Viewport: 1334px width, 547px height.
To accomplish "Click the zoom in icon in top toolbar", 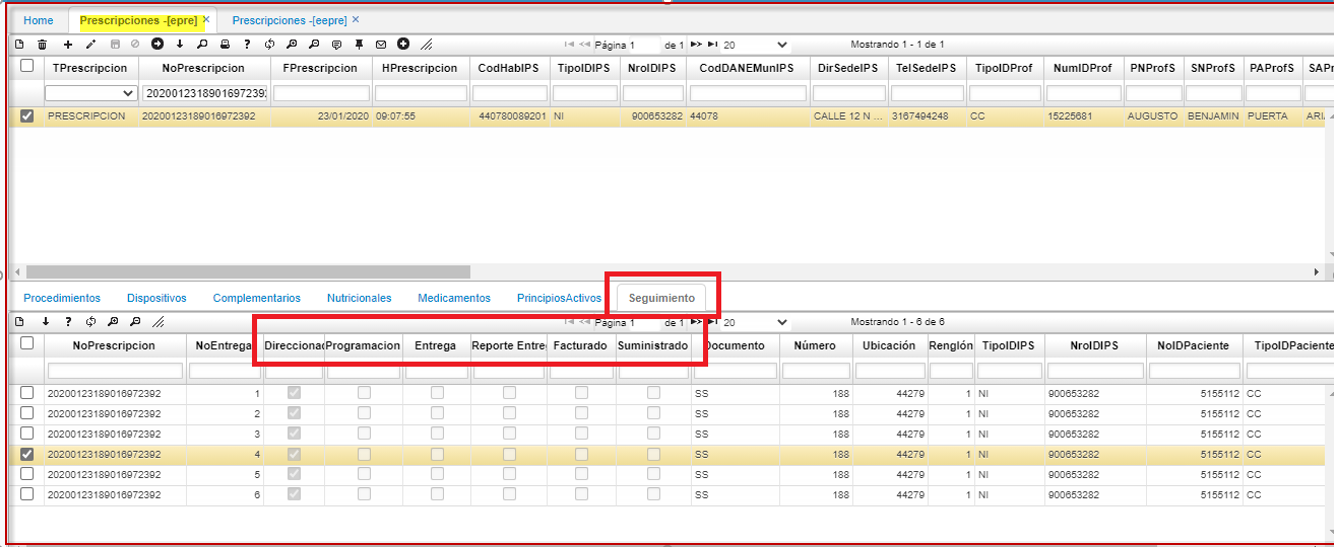I will [x=292, y=45].
